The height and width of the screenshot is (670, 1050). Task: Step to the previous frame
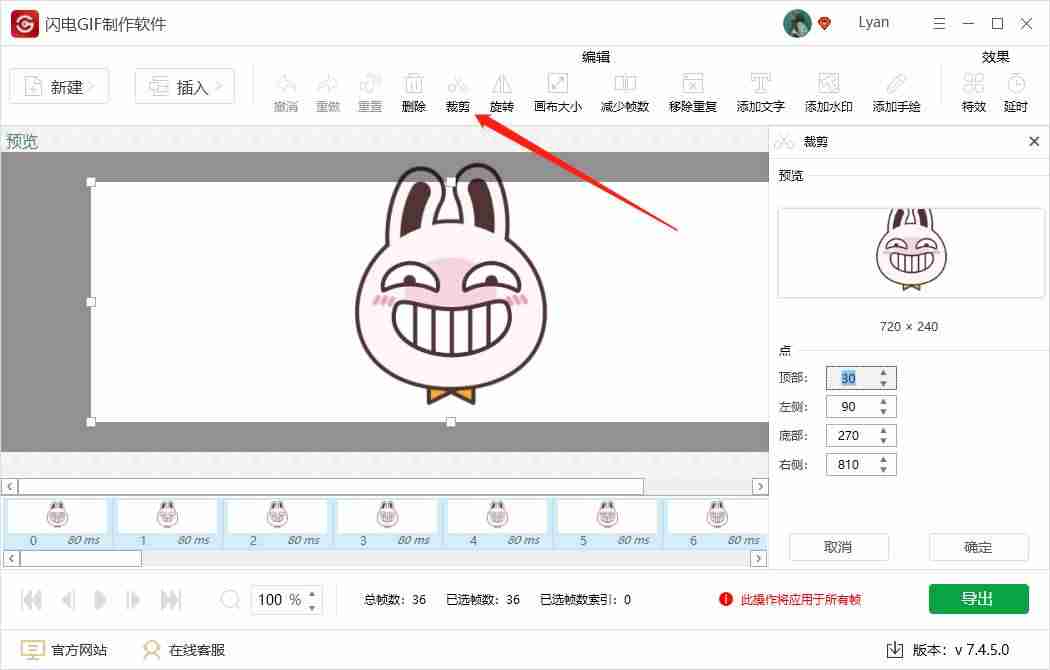[x=68, y=600]
